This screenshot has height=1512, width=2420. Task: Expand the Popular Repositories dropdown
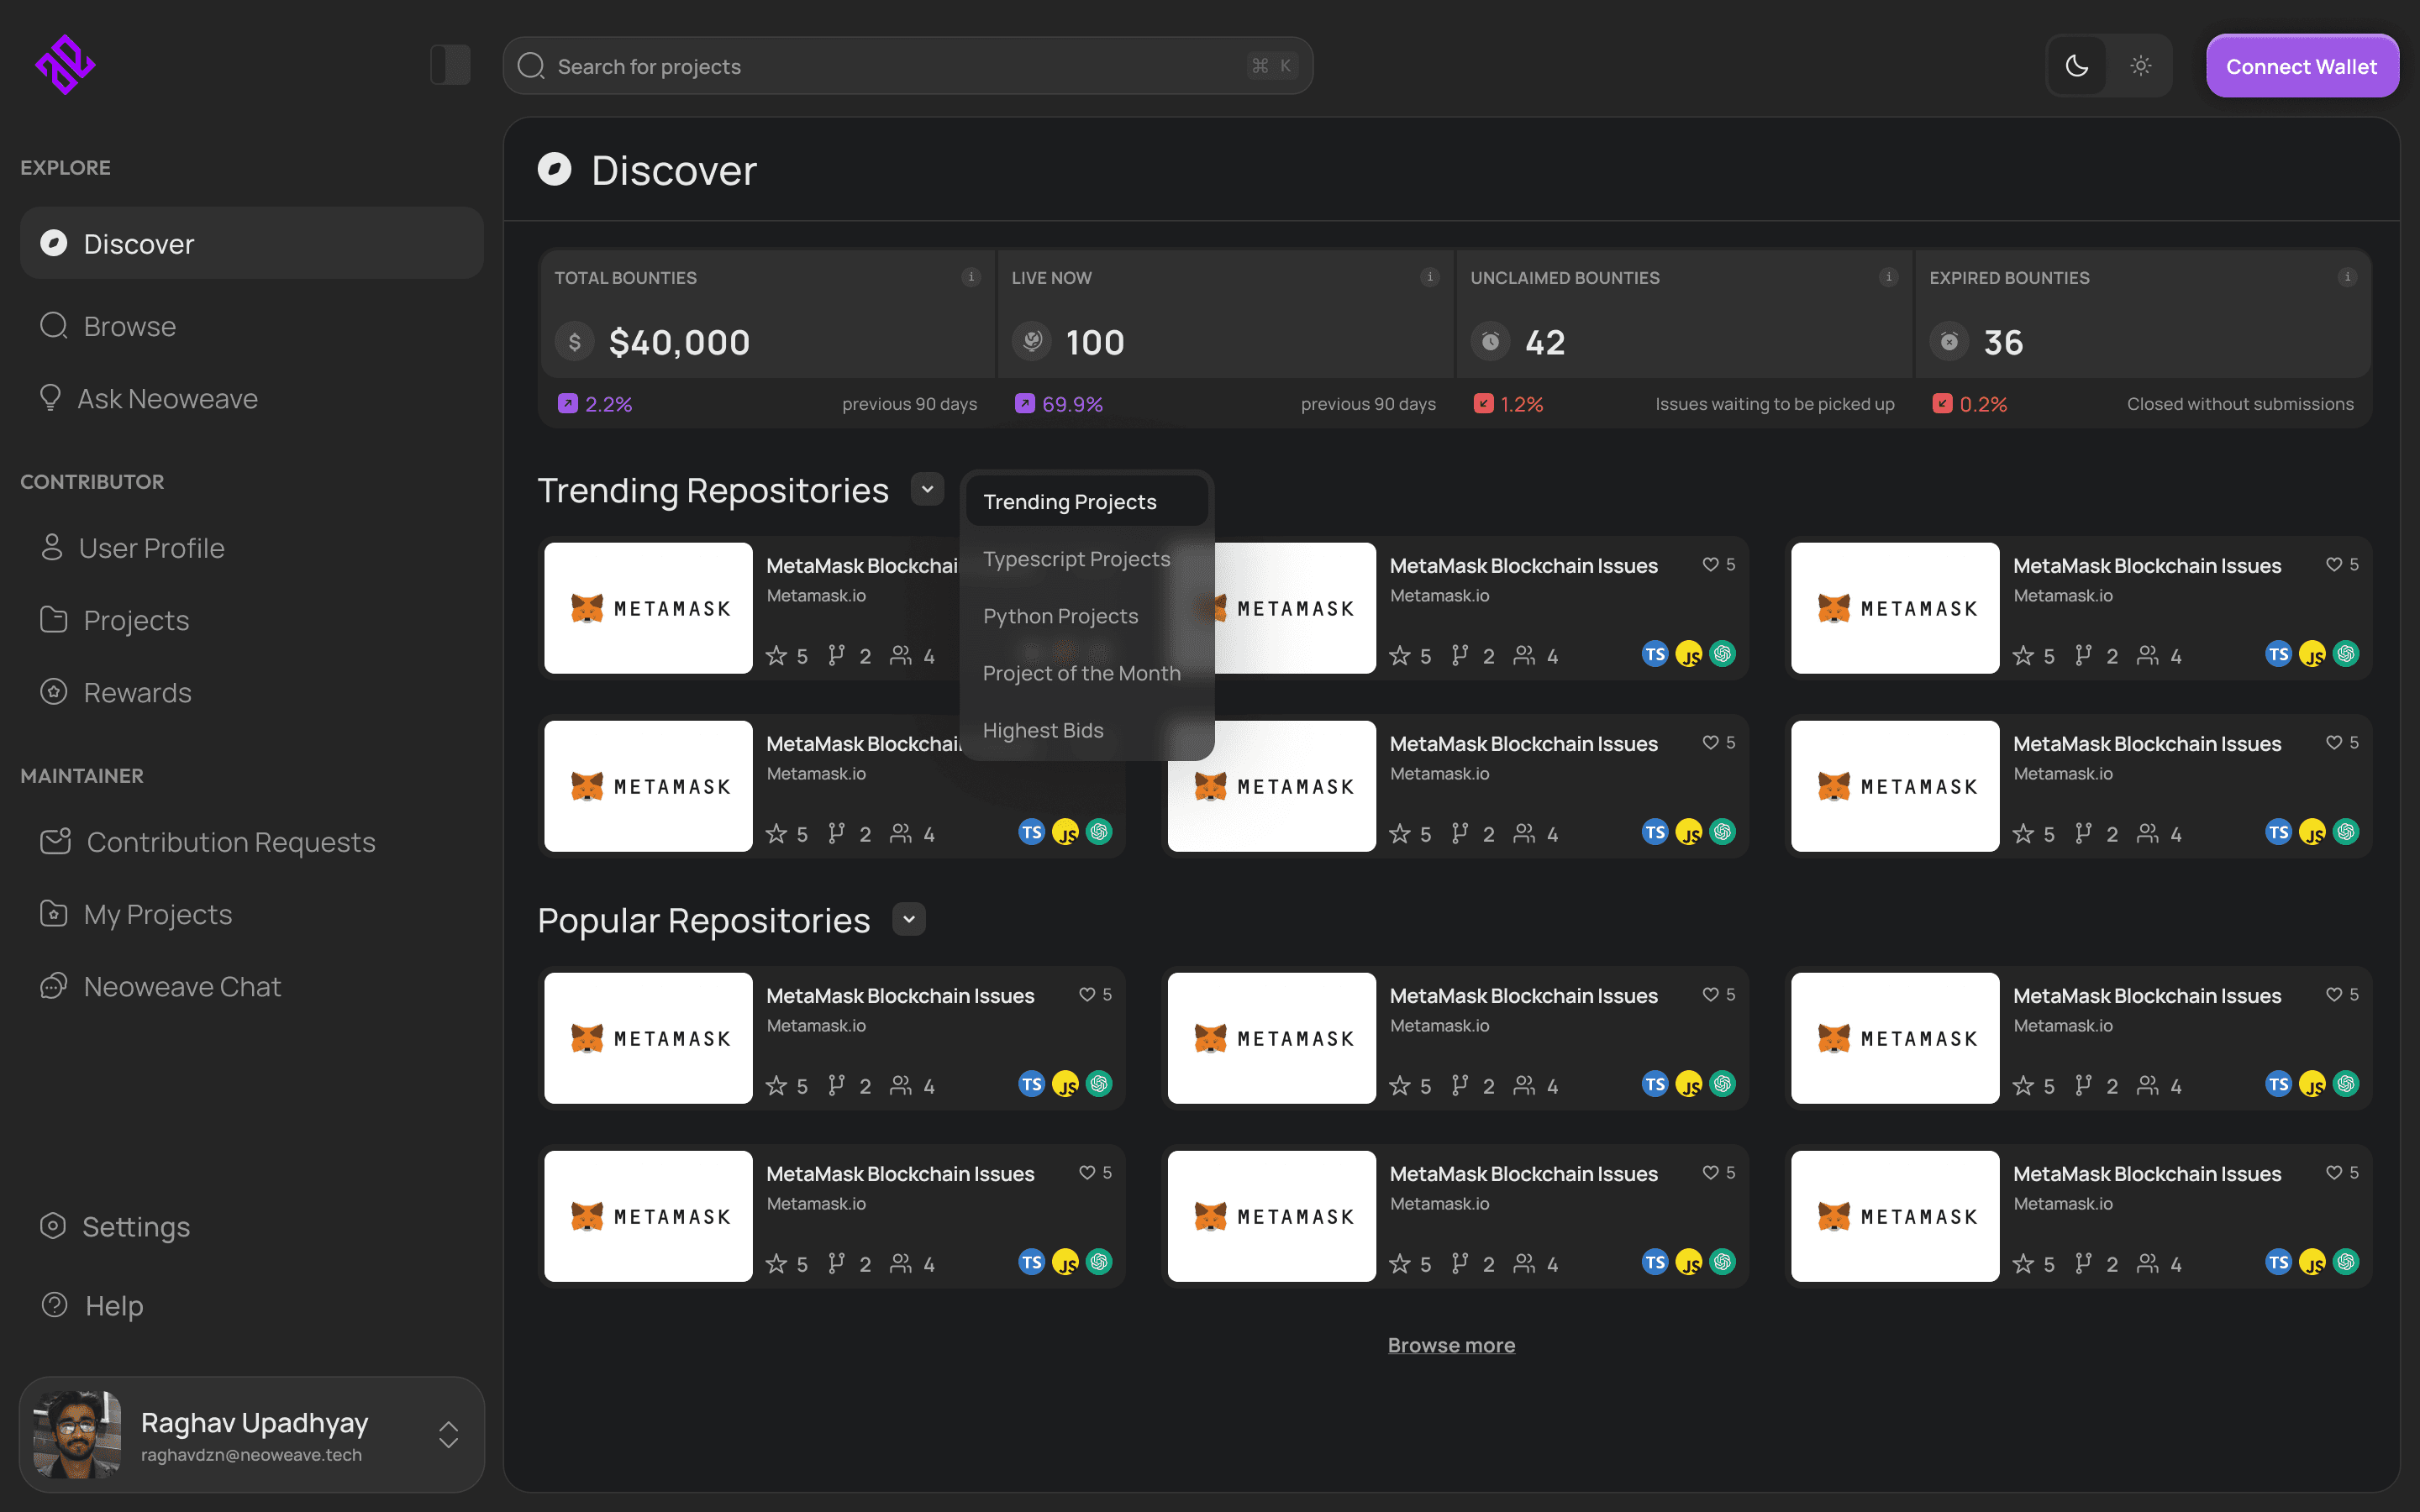[908, 919]
